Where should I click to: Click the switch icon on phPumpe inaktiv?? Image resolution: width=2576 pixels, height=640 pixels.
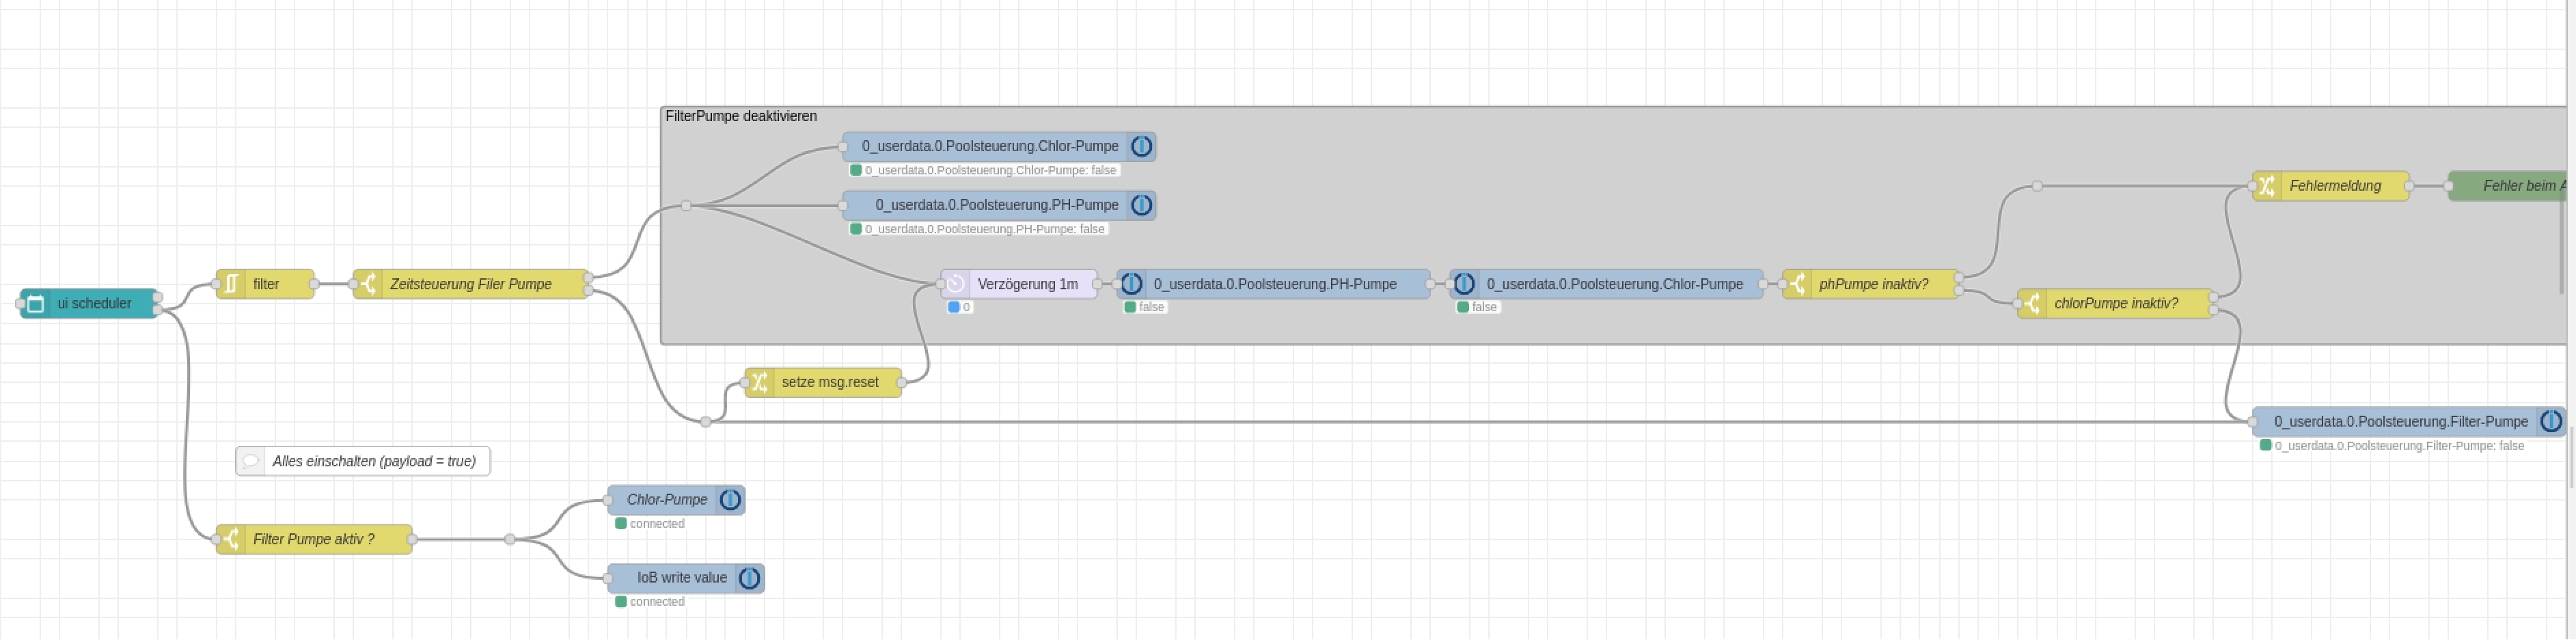[1797, 284]
